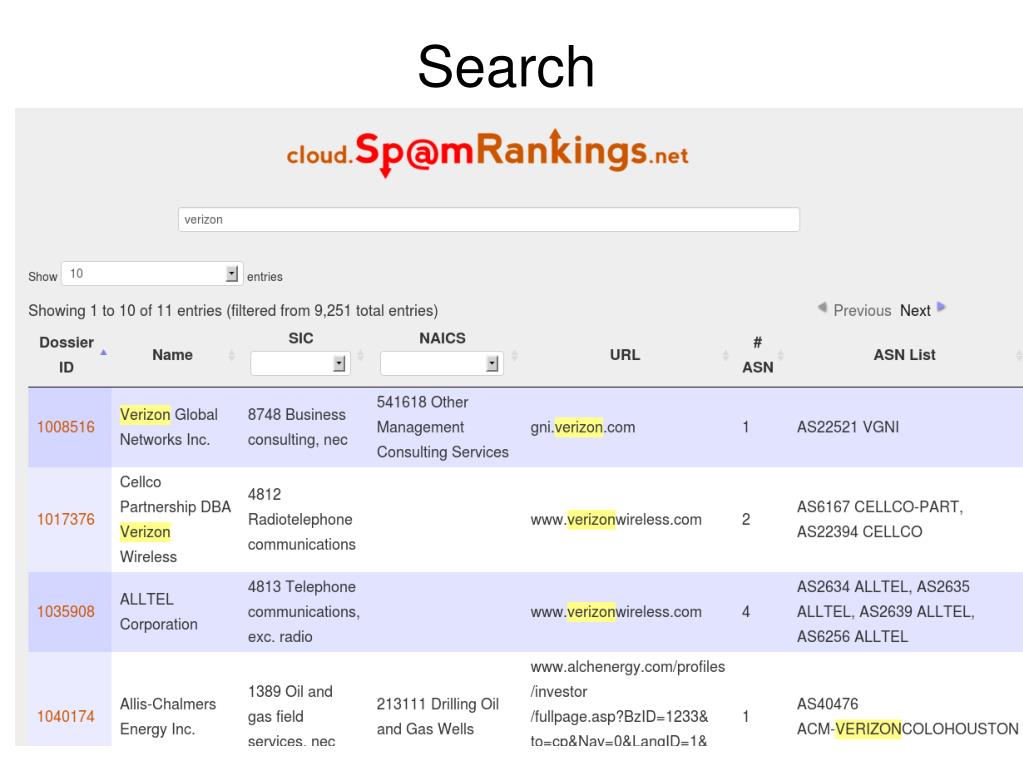Click the Verizon Global Networks Inc. name
Image resolution: width=1023 pixels, height=767 pixels.
point(169,427)
